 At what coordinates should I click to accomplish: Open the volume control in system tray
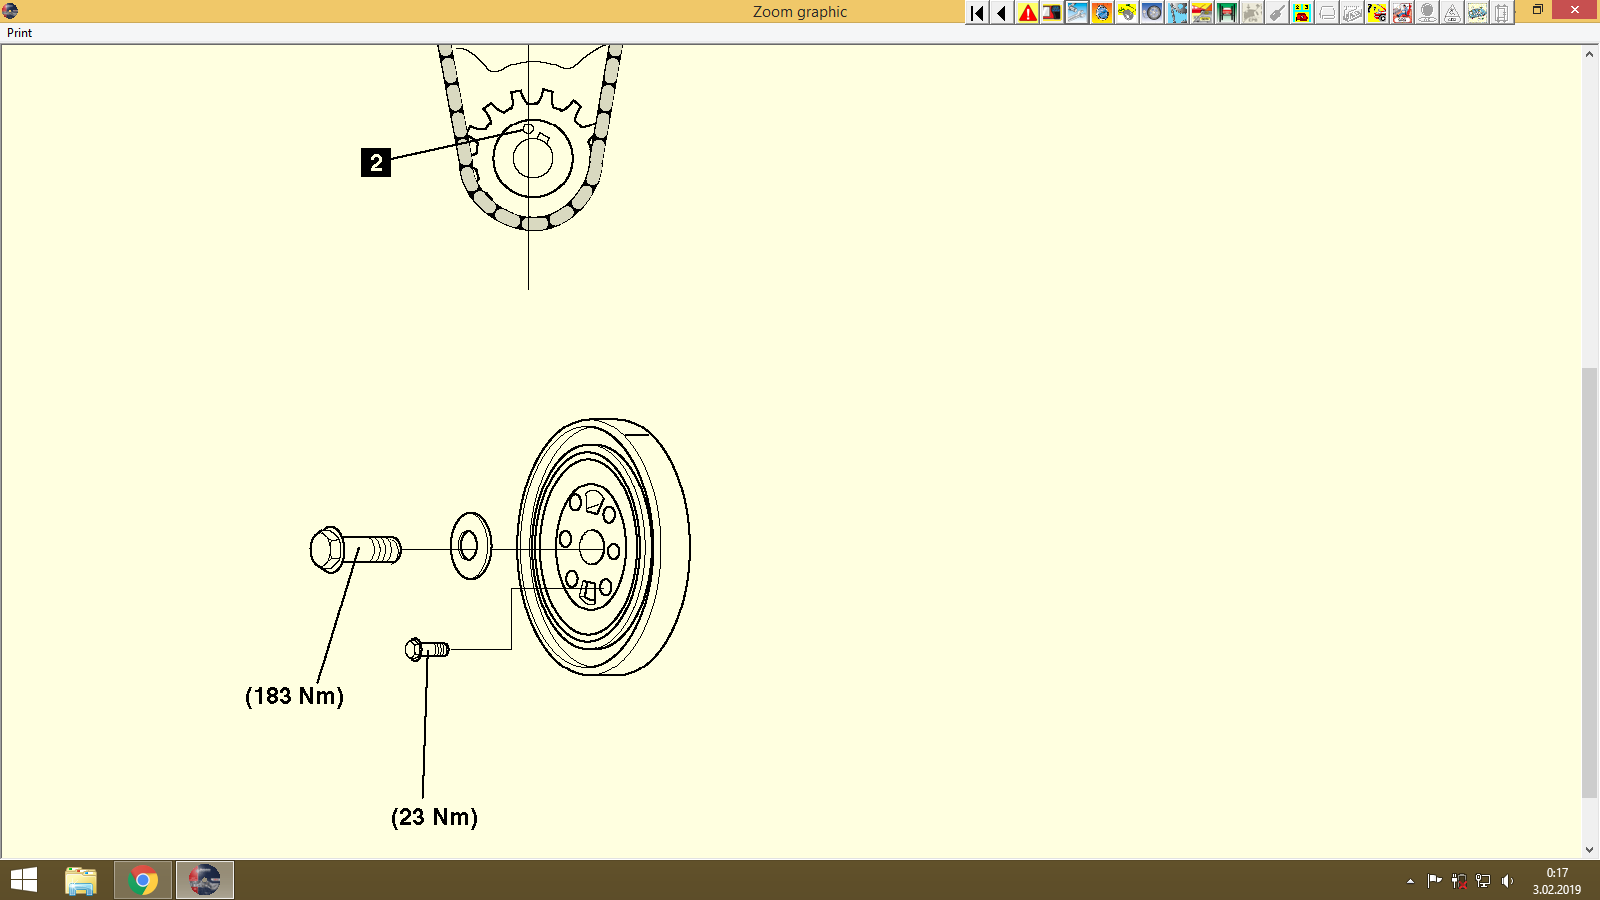(x=1510, y=881)
